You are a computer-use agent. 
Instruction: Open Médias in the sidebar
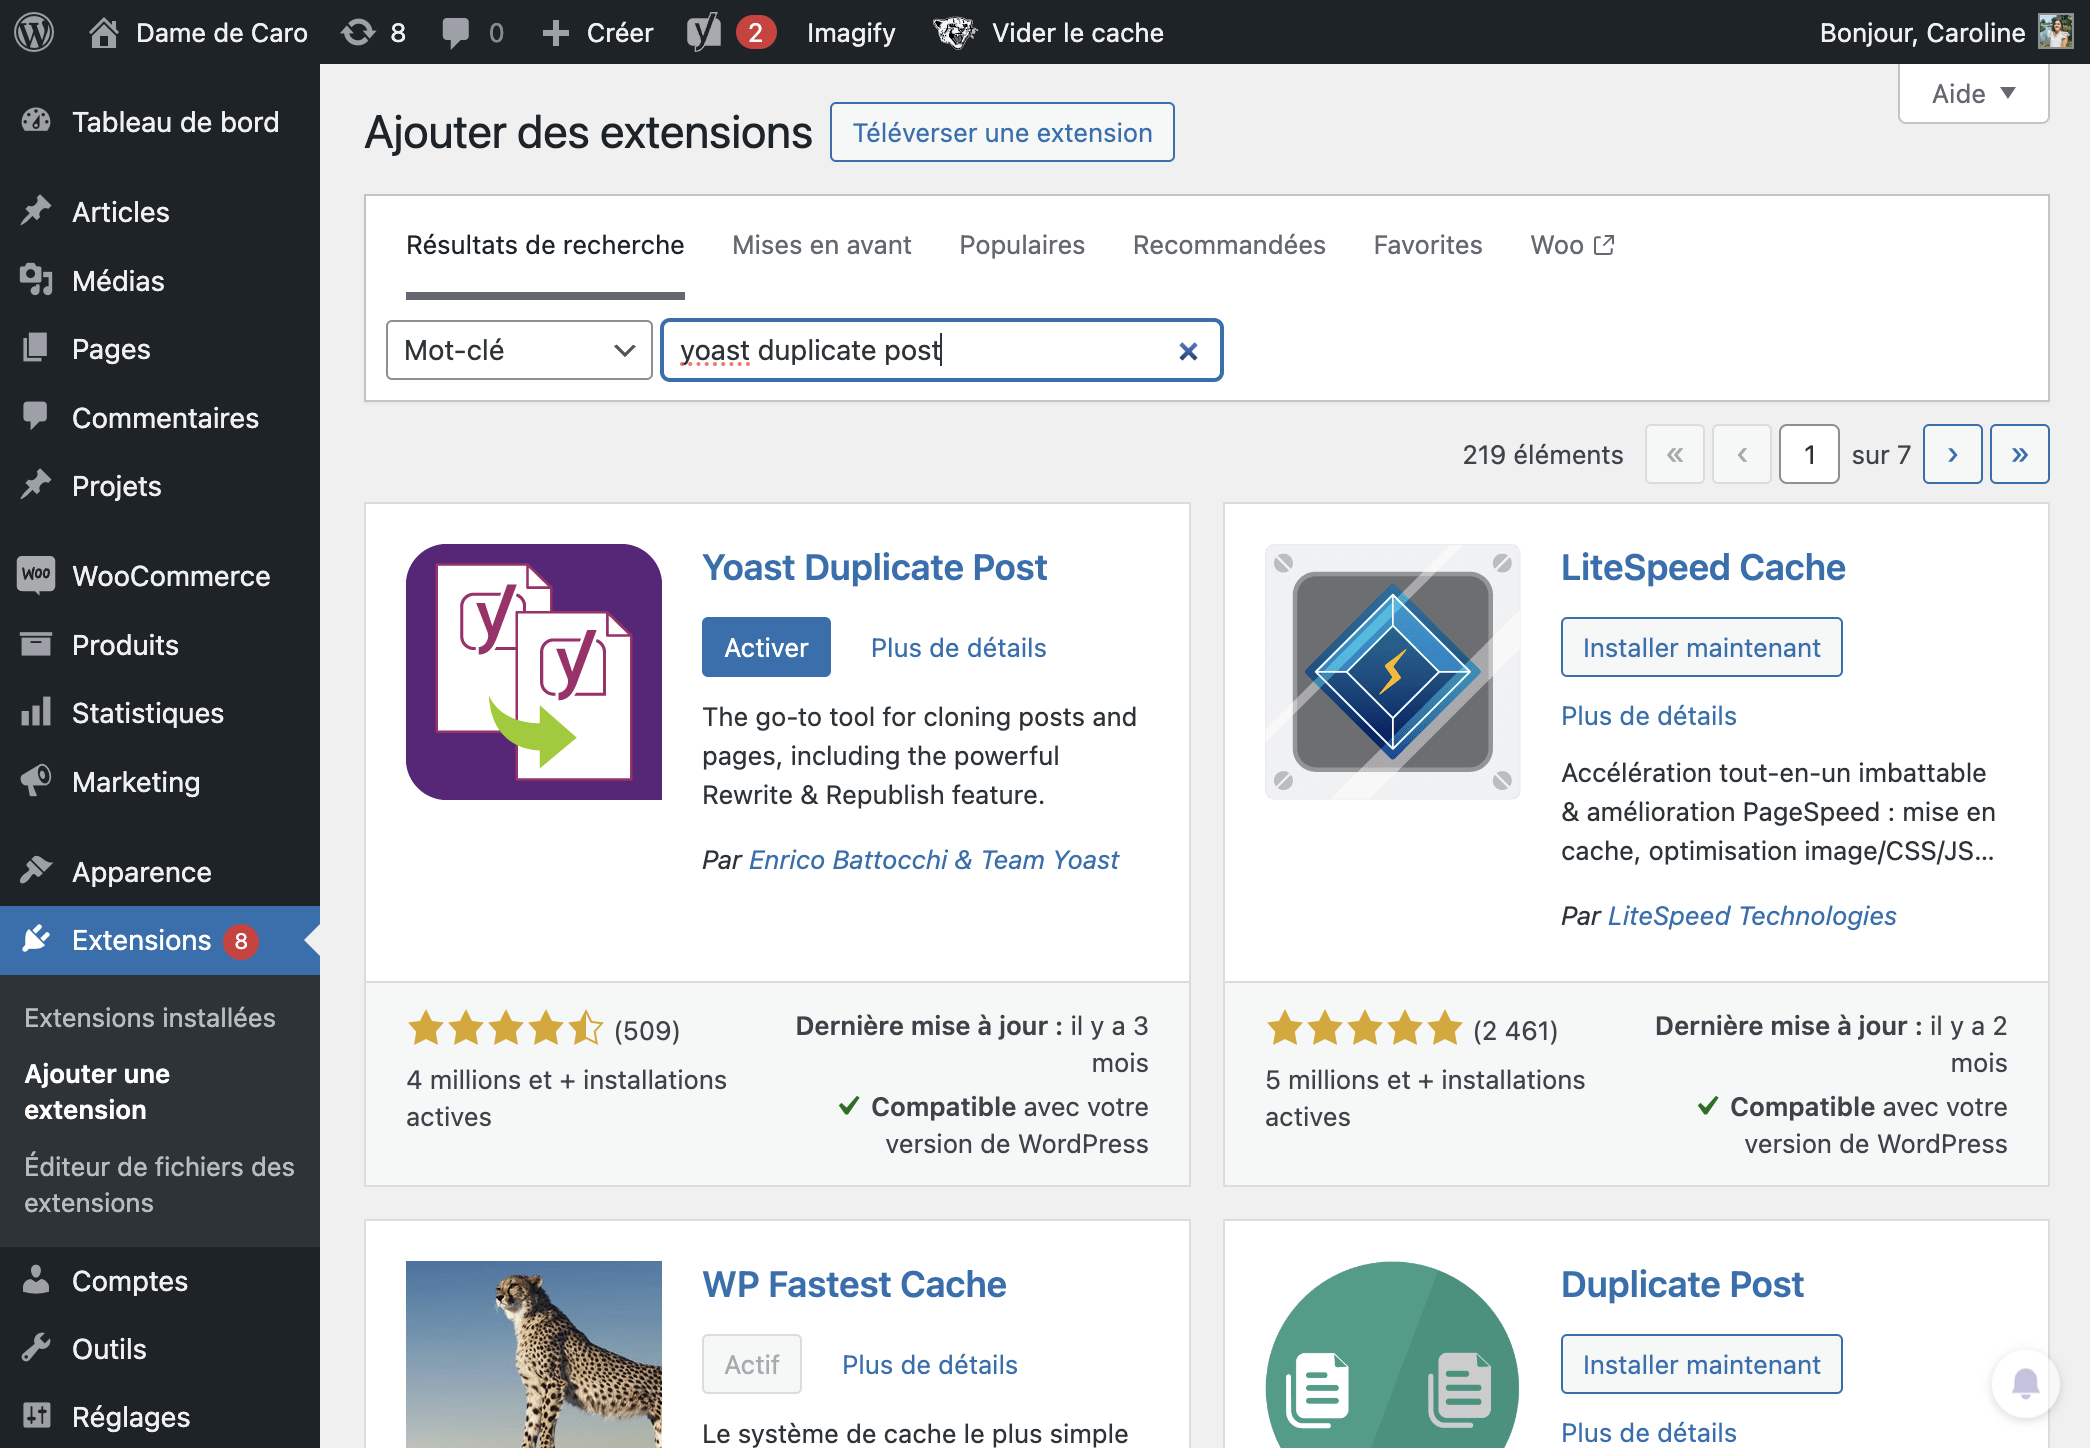pyautogui.click(x=160, y=281)
